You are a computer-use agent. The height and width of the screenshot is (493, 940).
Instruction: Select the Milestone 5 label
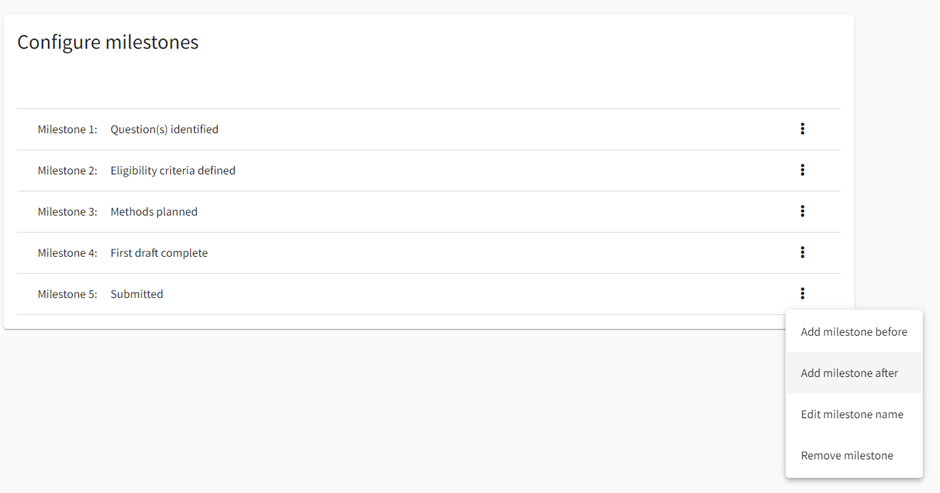pyautogui.click(x=67, y=294)
